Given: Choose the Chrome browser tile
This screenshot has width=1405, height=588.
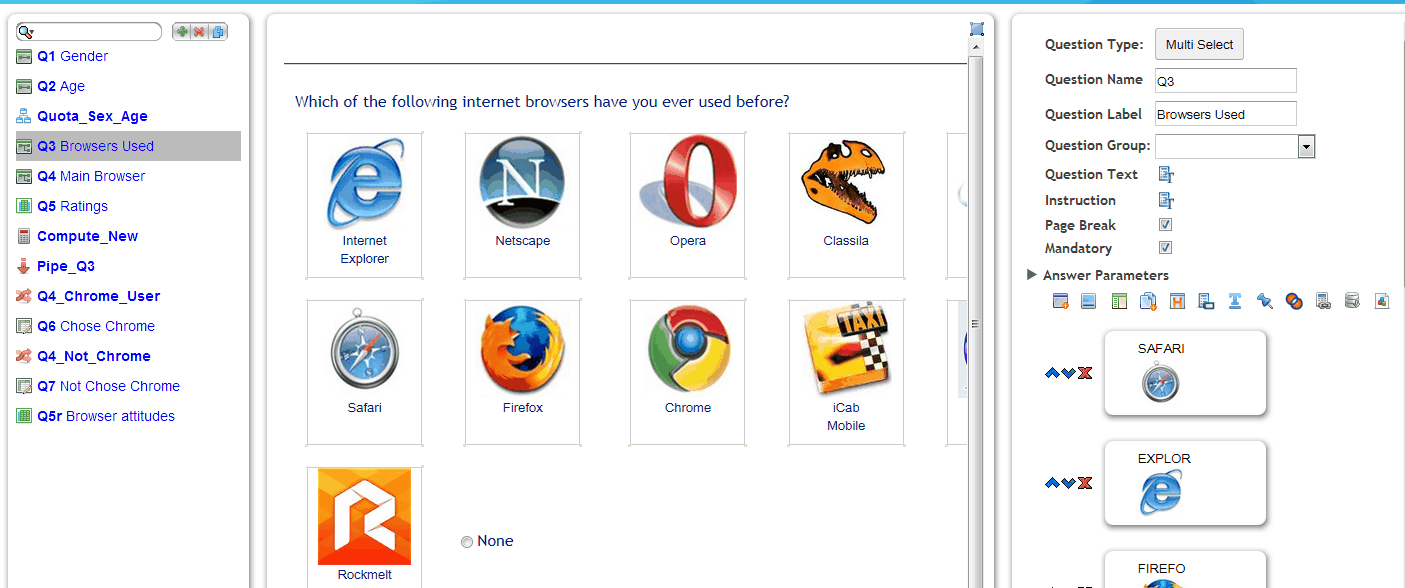Looking at the screenshot, I should (x=688, y=372).
